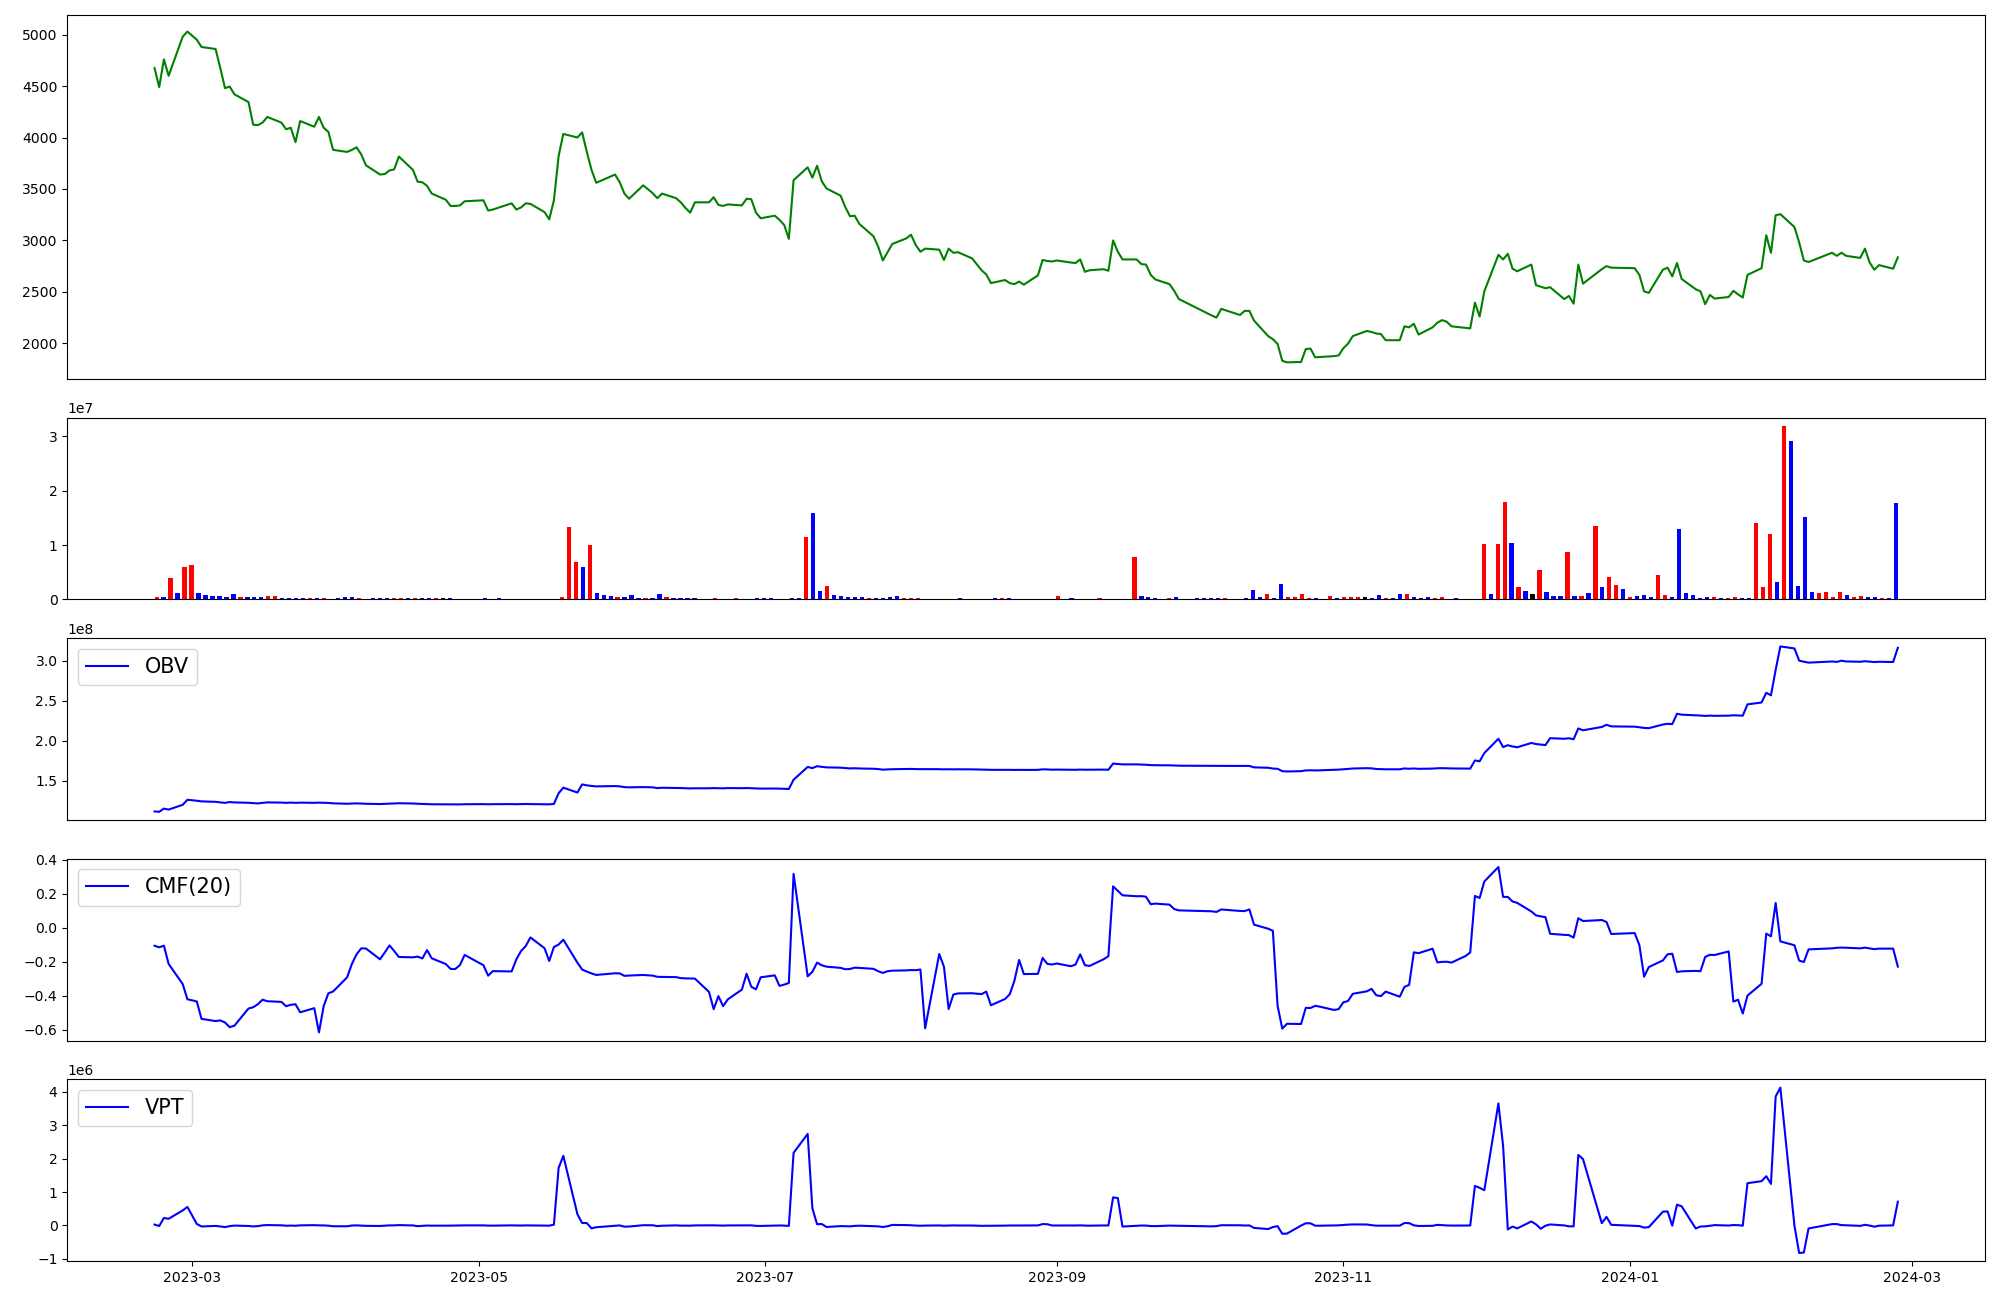Click the highest peak of the VPT line
The height and width of the screenshot is (1300, 2000).
pos(1780,1088)
